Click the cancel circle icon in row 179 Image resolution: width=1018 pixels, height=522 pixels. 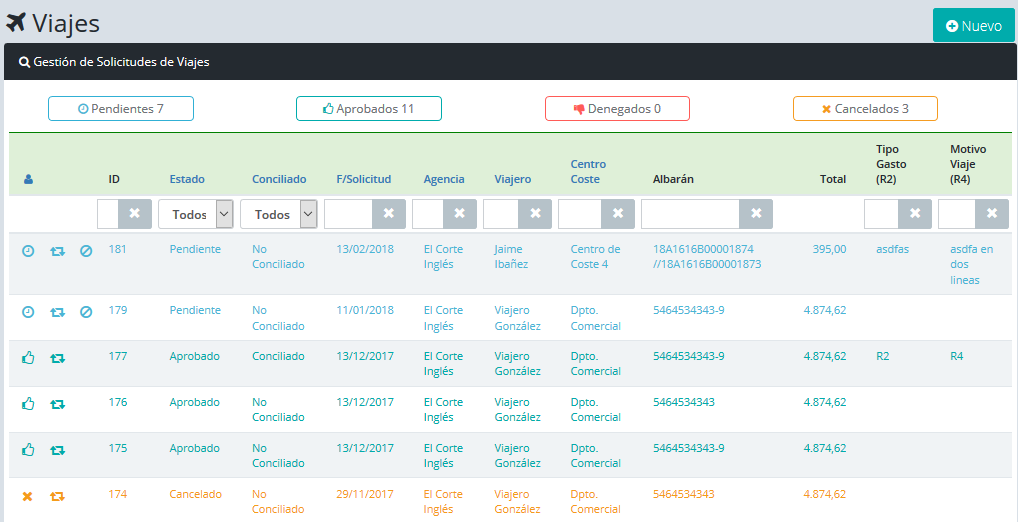click(x=86, y=312)
